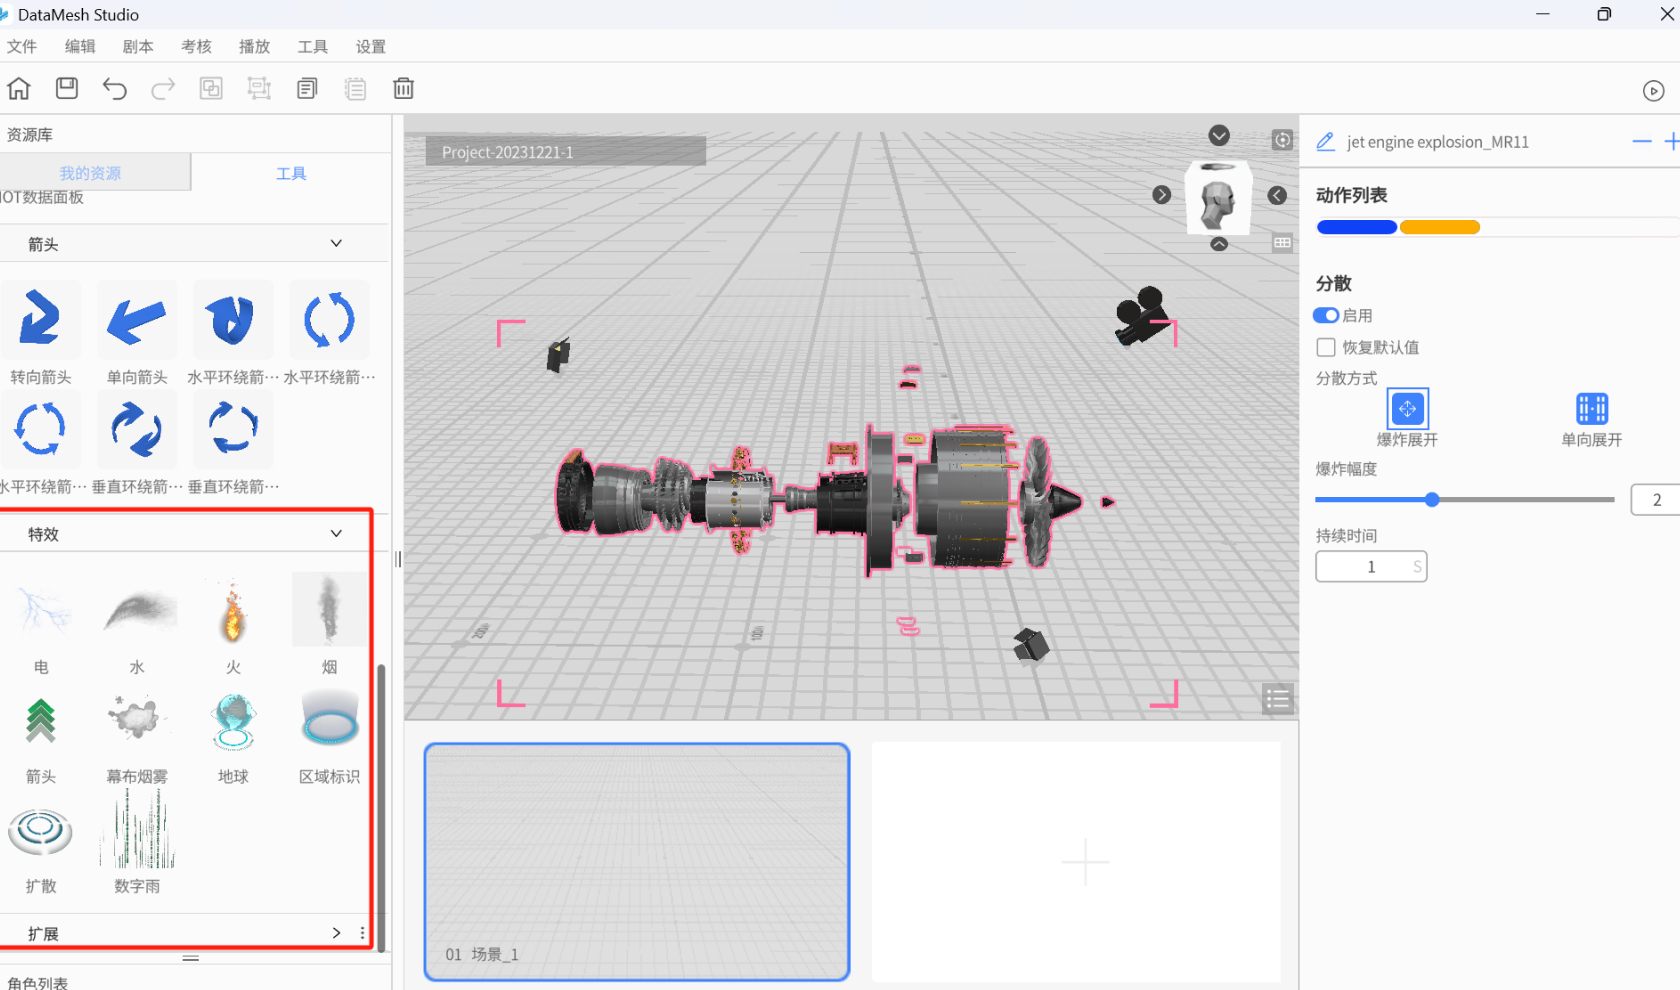Click the 持续时间 input field
Screen dimensions: 1680x990
(1371, 566)
